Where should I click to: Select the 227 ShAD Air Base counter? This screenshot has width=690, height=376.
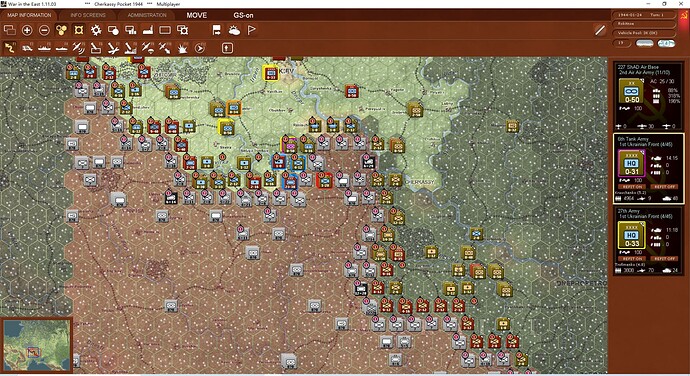632,92
